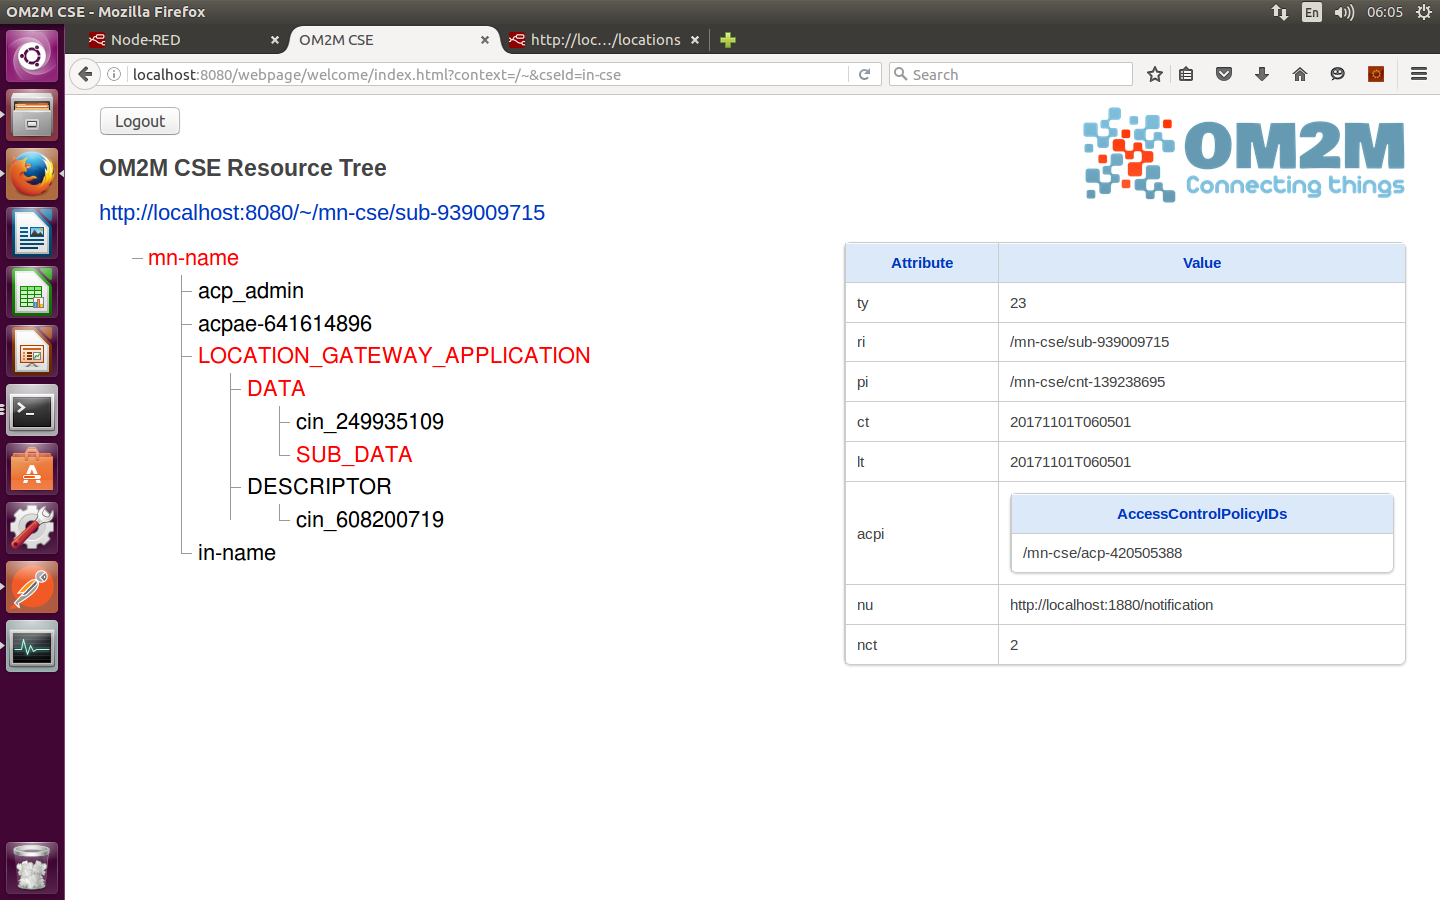Open the sub-939009715 resource URL link
This screenshot has width=1440, height=900.
tap(322, 213)
